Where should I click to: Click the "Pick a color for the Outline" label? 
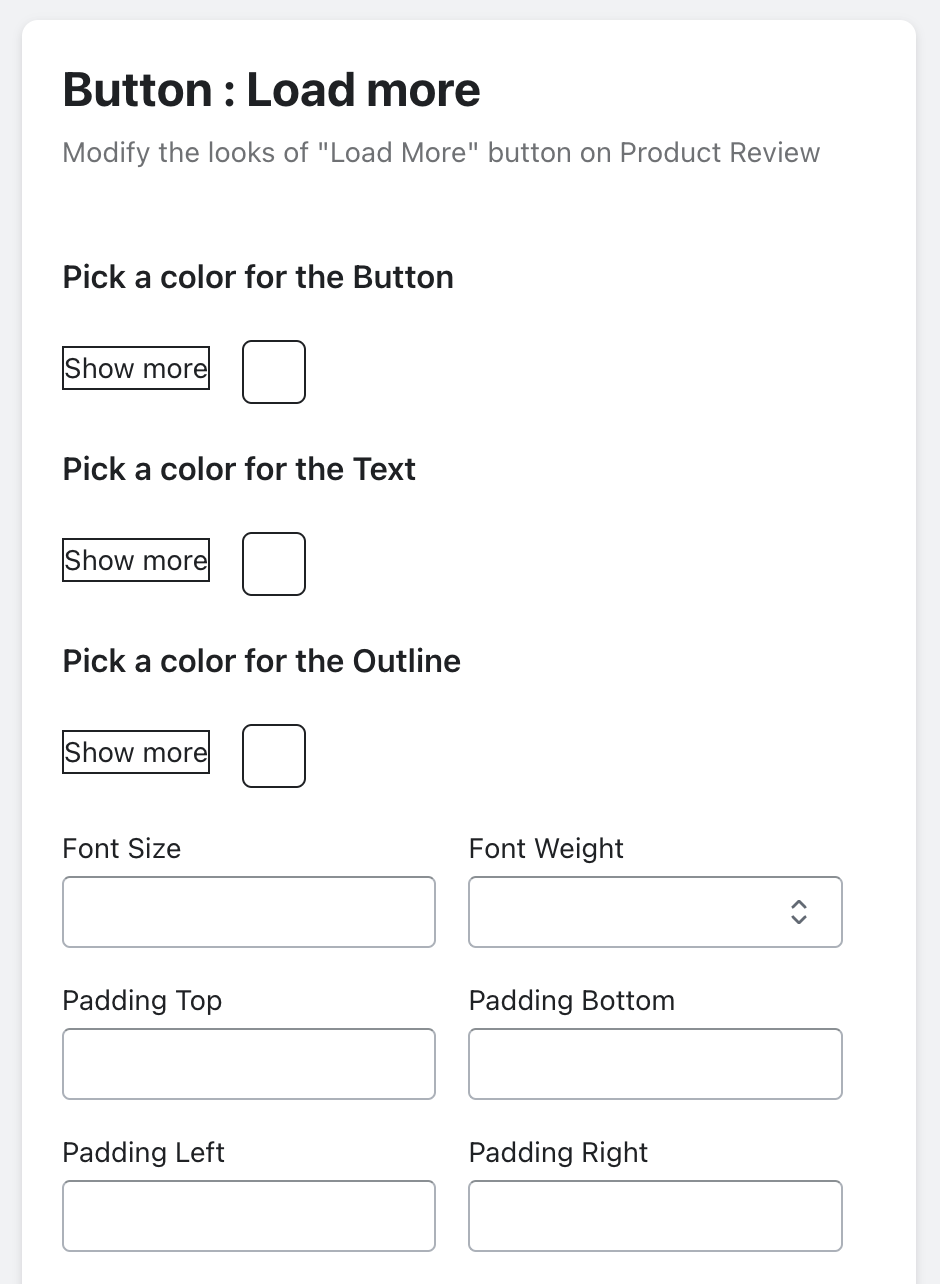point(262,661)
